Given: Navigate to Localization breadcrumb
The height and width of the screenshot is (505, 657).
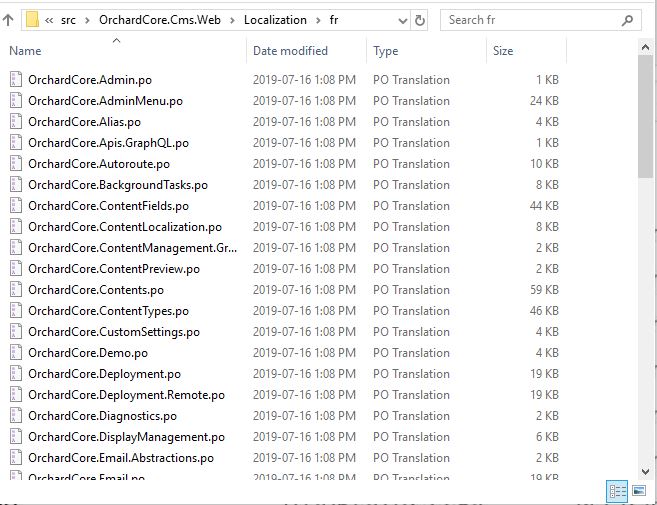Looking at the screenshot, I should tap(275, 20).
